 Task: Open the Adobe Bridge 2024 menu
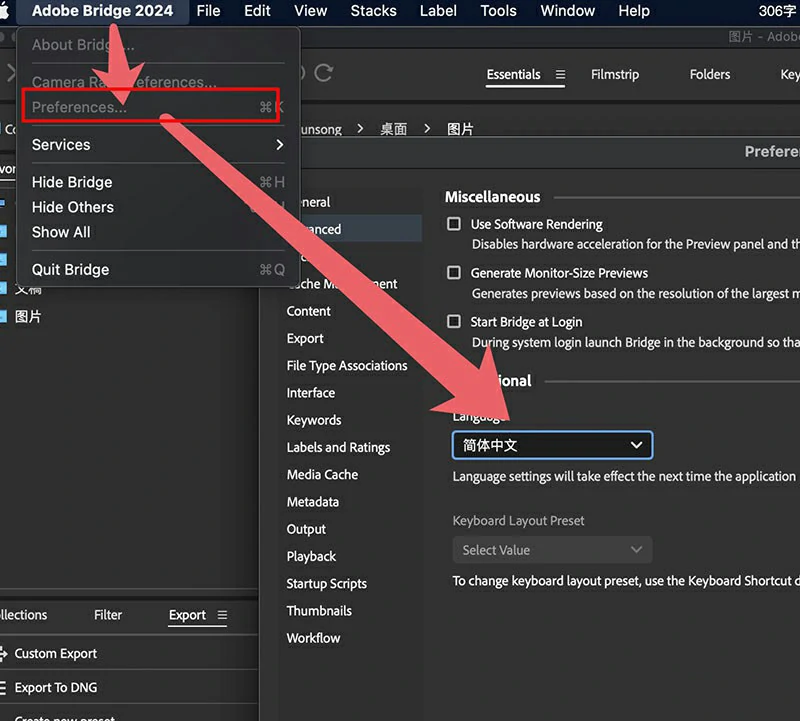pos(103,11)
